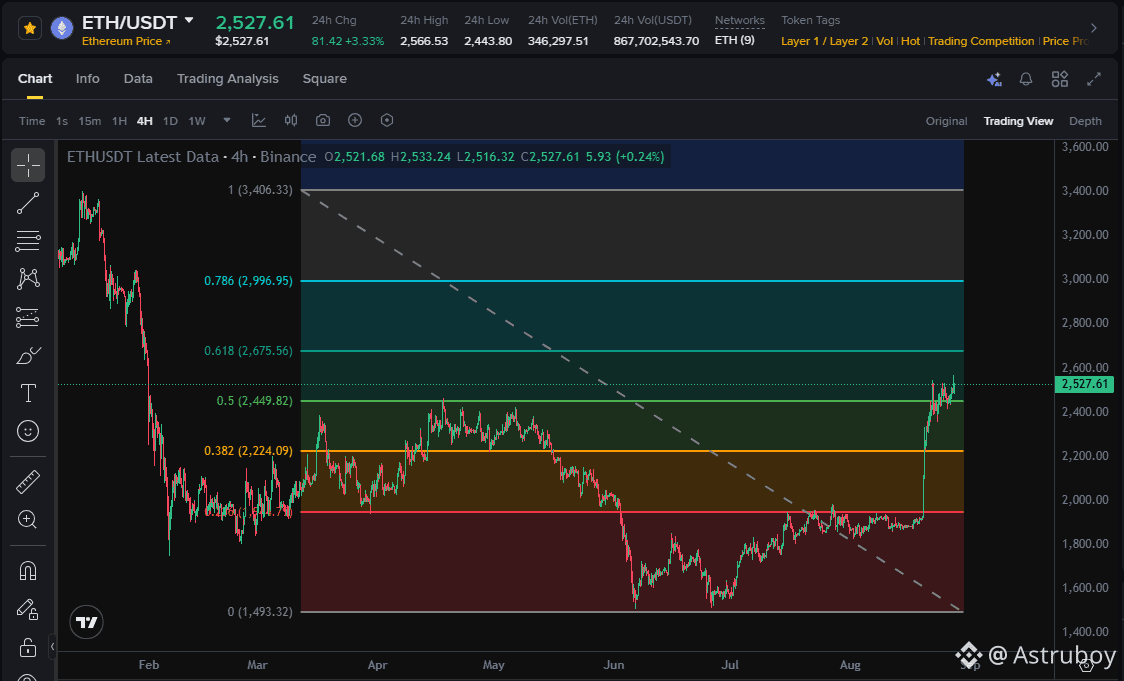Click the 2,527.61 current price label
This screenshot has height=681, width=1124.
pos(1085,384)
